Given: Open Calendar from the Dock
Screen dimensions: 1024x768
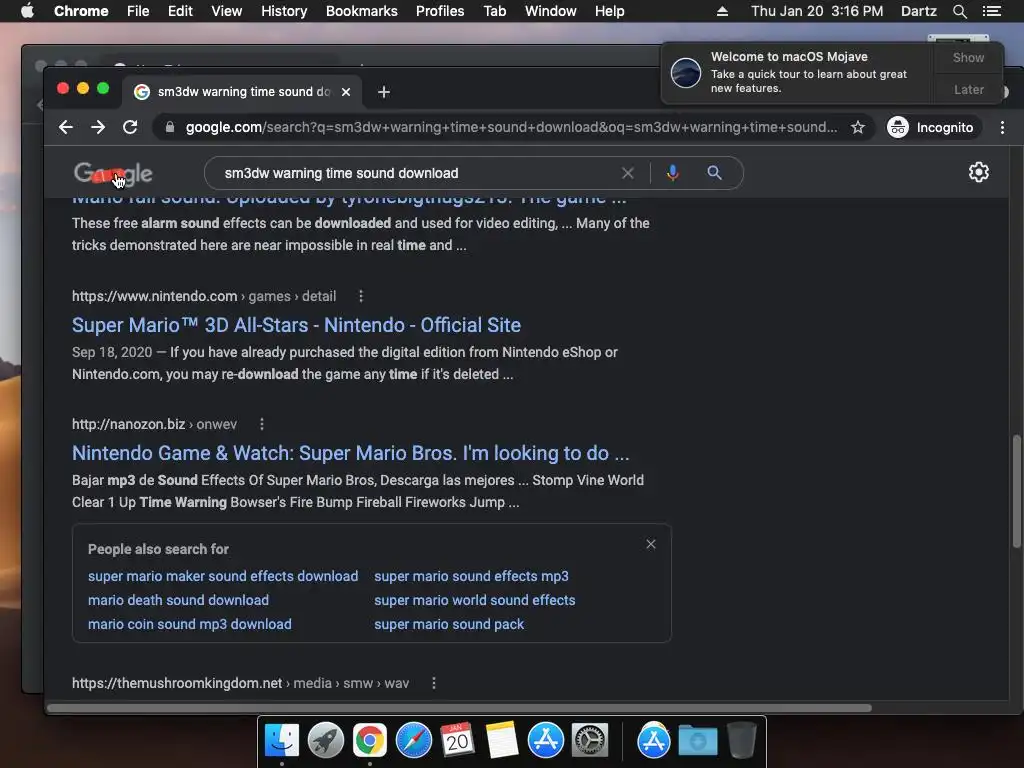Looking at the screenshot, I should 457,741.
